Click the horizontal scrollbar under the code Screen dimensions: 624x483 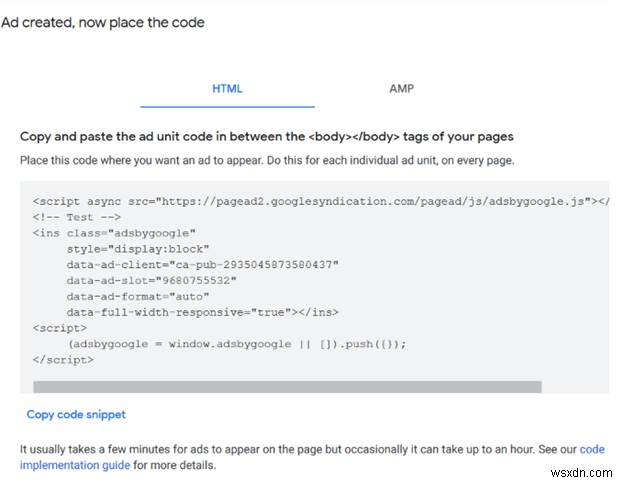tap(287, 387)
